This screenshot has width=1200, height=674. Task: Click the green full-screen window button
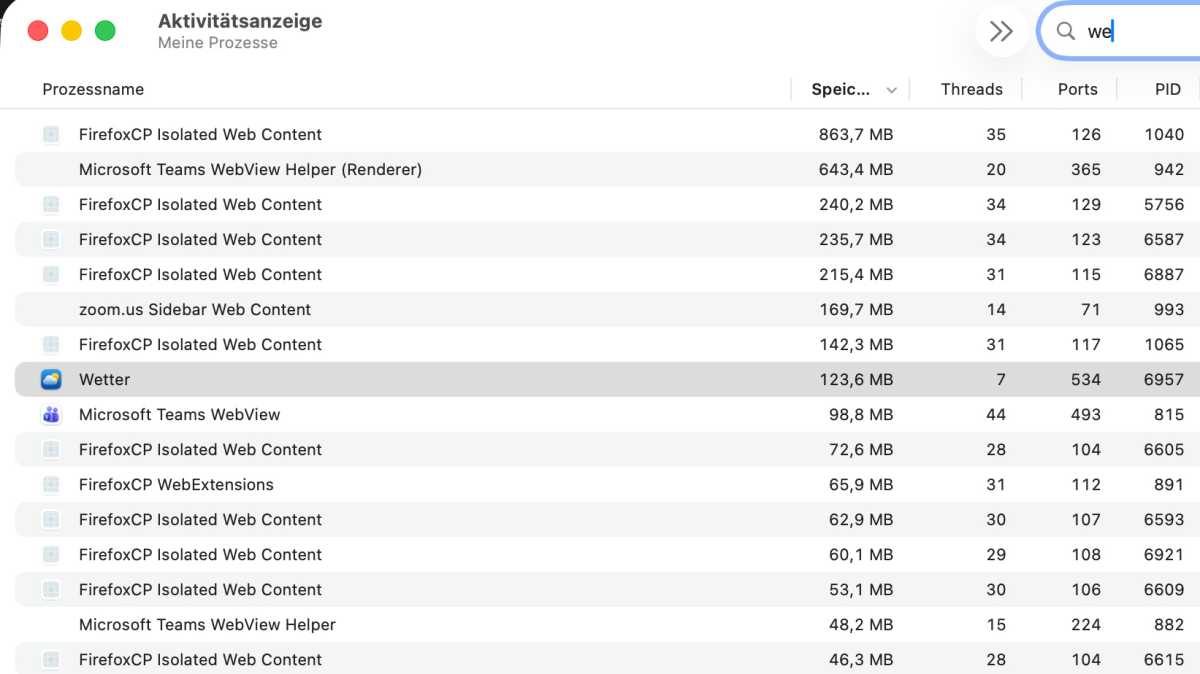coord(105,31)
